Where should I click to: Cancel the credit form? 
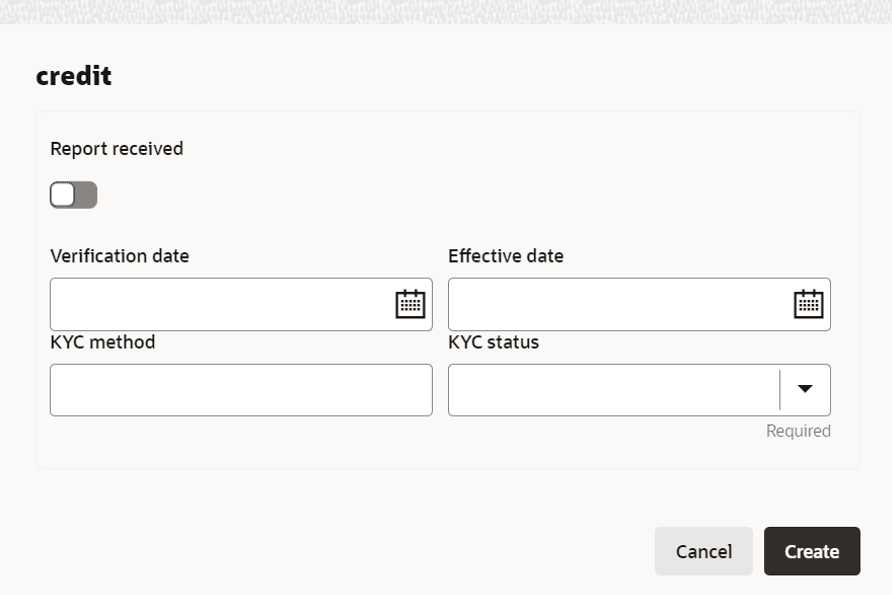tap(704, 551)
